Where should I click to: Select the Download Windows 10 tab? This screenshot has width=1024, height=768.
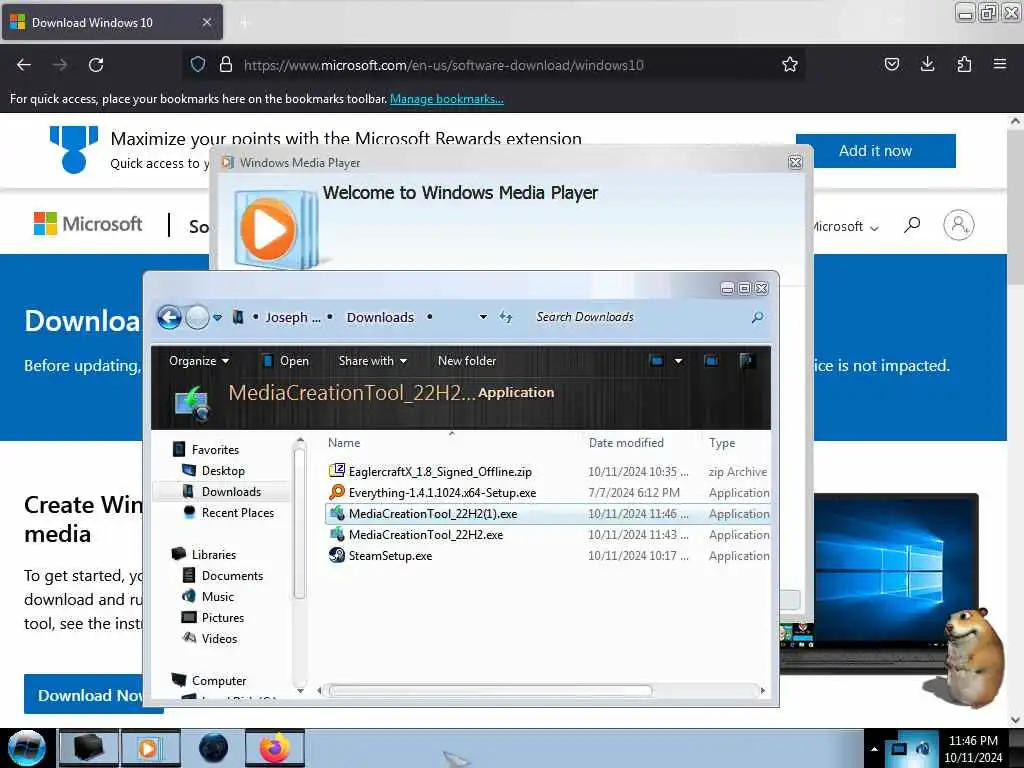click(112, 22)
